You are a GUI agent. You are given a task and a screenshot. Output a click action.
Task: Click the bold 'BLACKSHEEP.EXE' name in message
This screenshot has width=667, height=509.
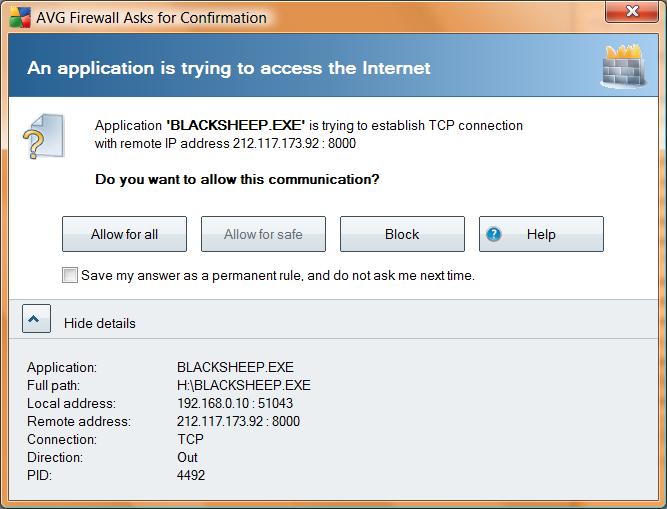point(236,125)
